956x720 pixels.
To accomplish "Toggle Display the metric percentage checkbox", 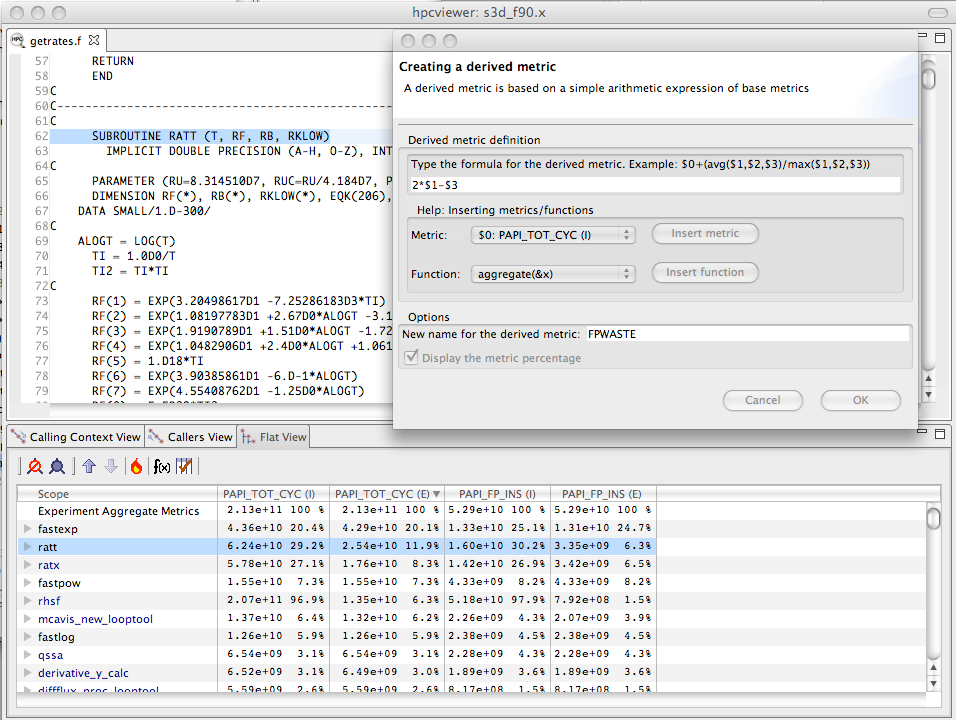I will (410, 358).
